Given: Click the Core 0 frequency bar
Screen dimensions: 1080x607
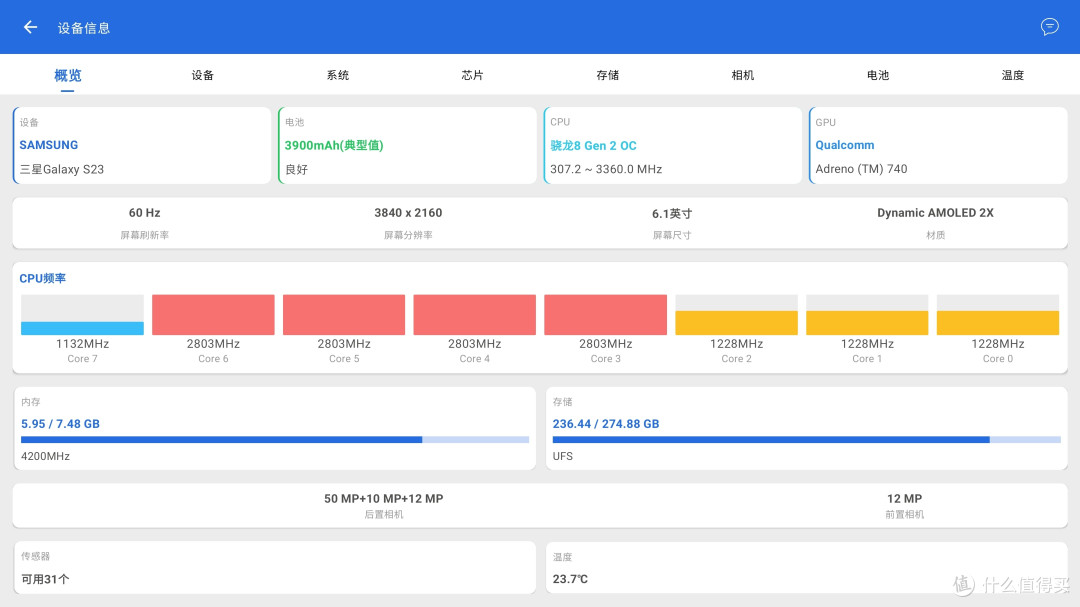Looking at the screenshot, I should 998,315.
